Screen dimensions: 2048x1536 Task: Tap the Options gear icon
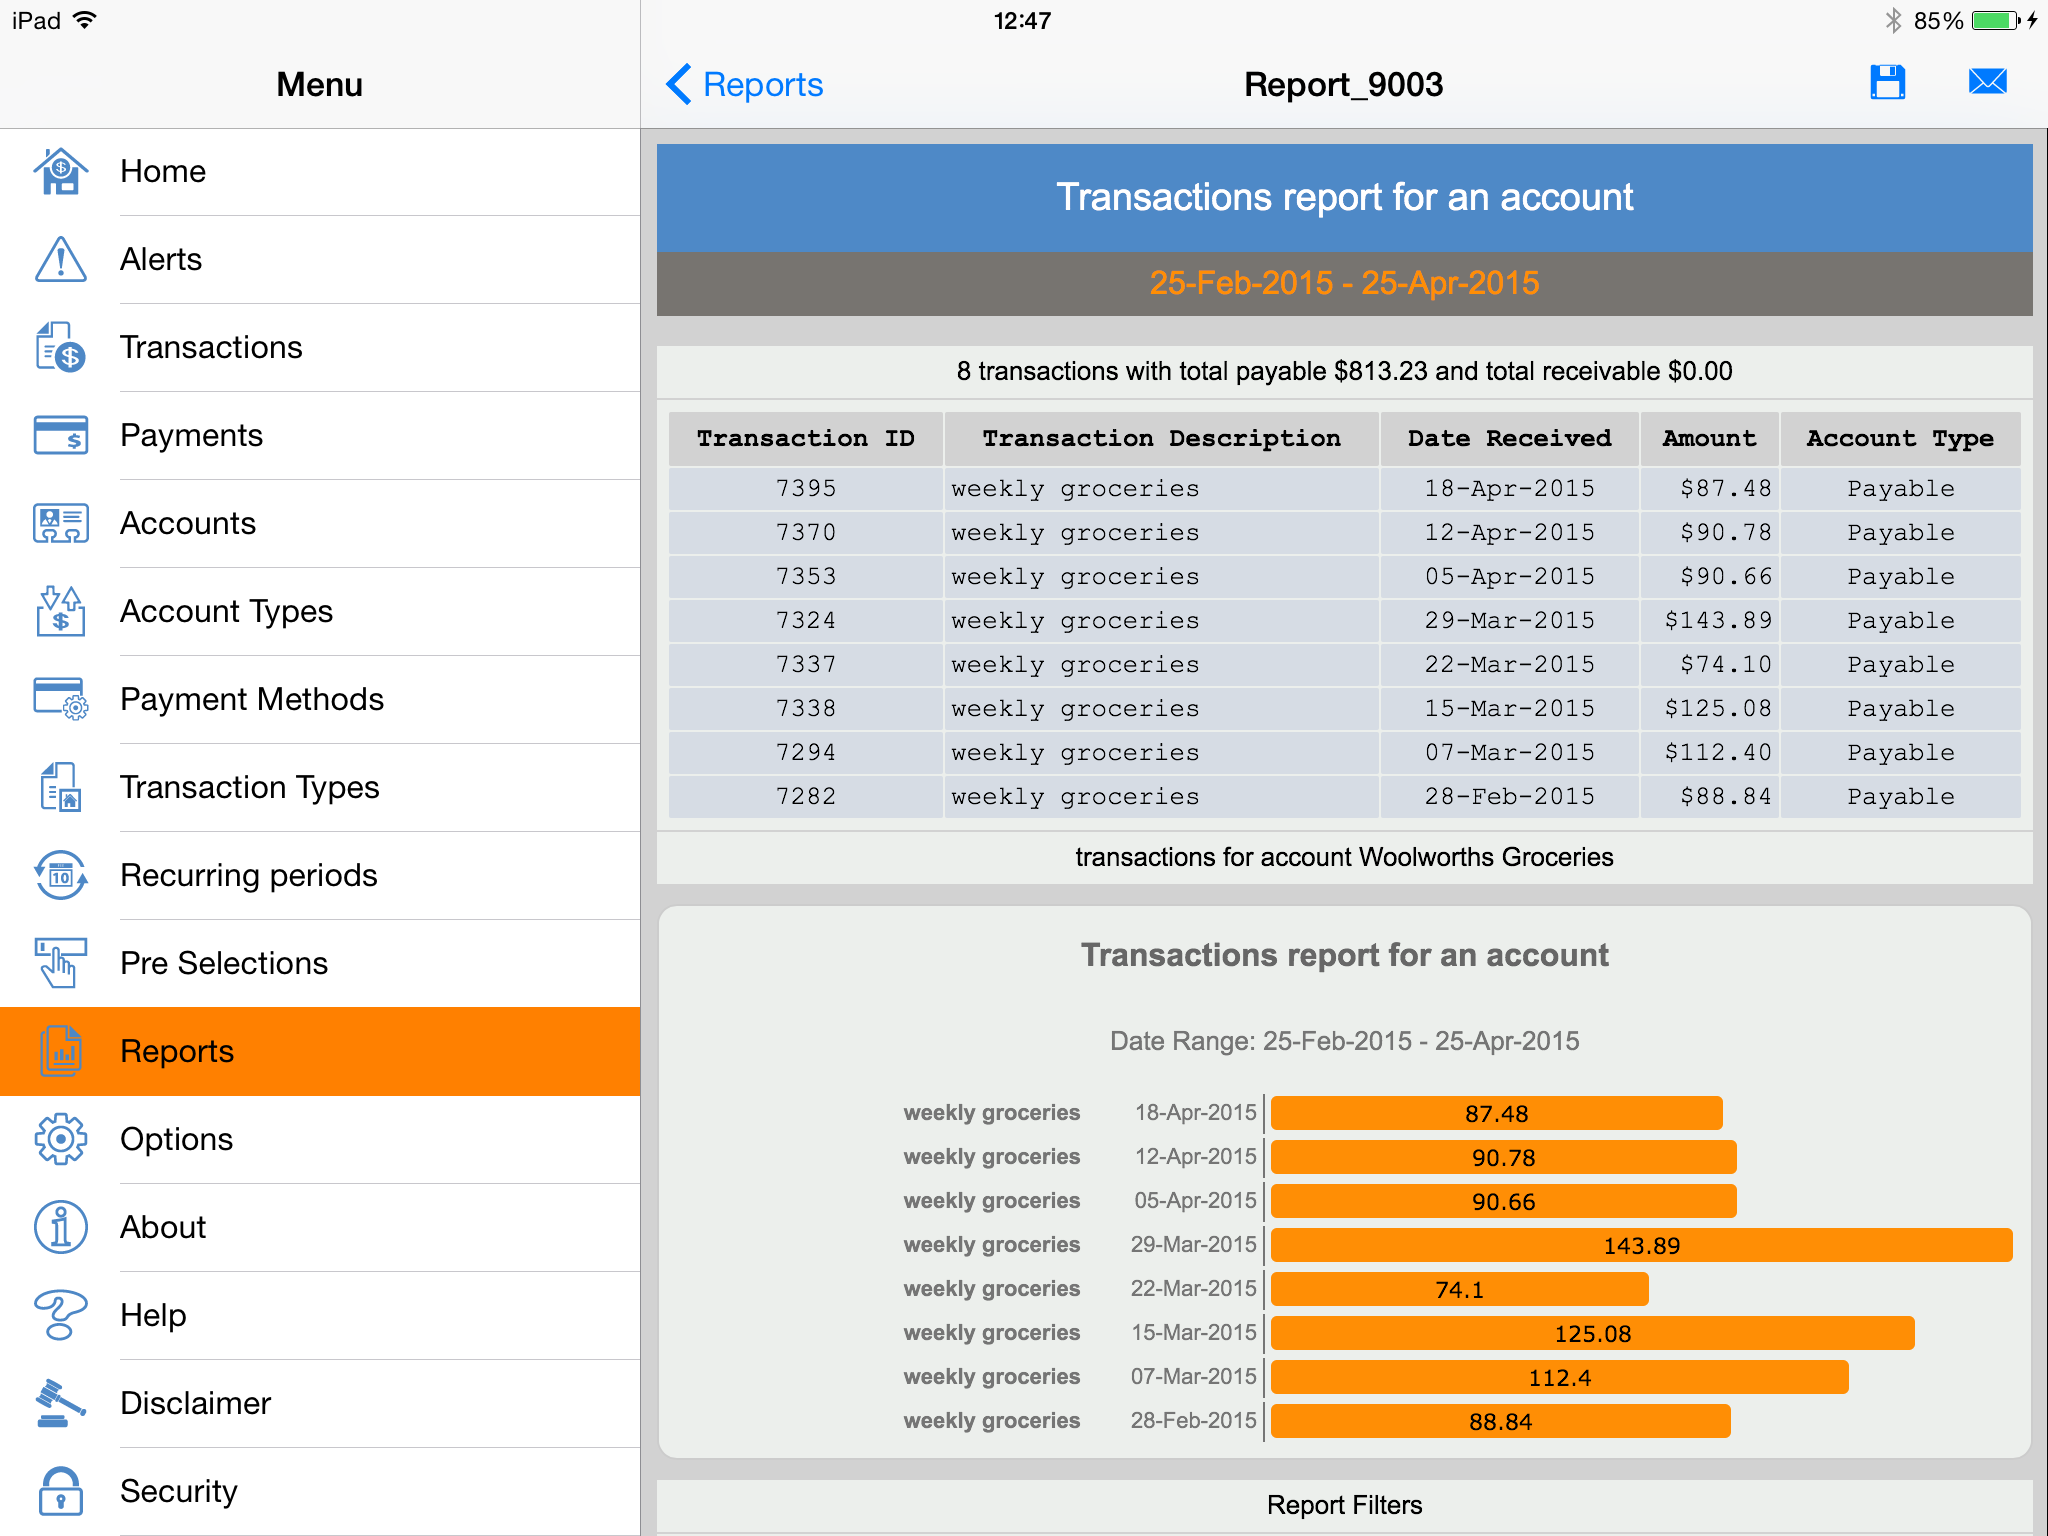coord(61,1139)
